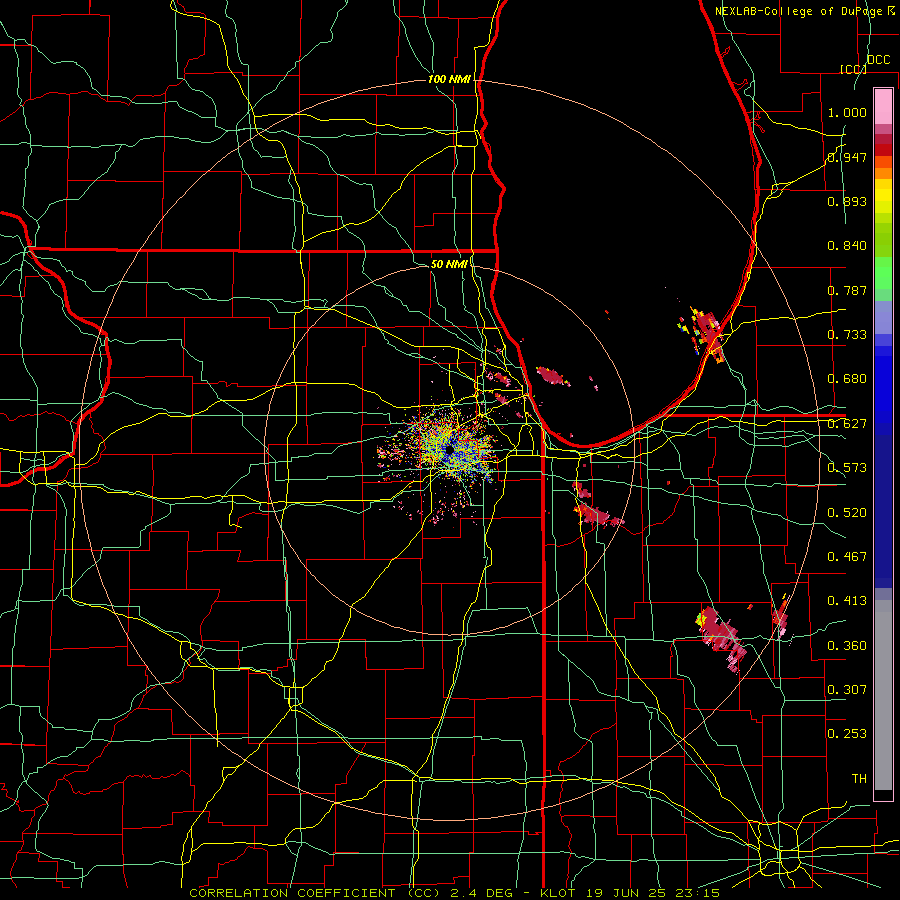This screenshot has height=900, width=900.
Task: Select the 0.360 scale value
Action: (847, 646)
